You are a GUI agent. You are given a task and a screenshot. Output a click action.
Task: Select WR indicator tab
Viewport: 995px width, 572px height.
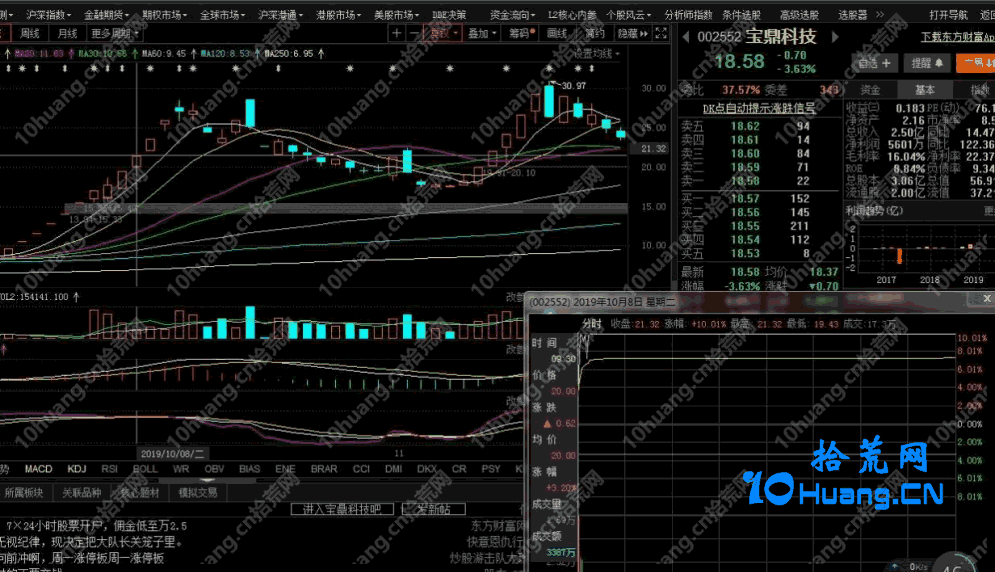click(x=181, y=469)
